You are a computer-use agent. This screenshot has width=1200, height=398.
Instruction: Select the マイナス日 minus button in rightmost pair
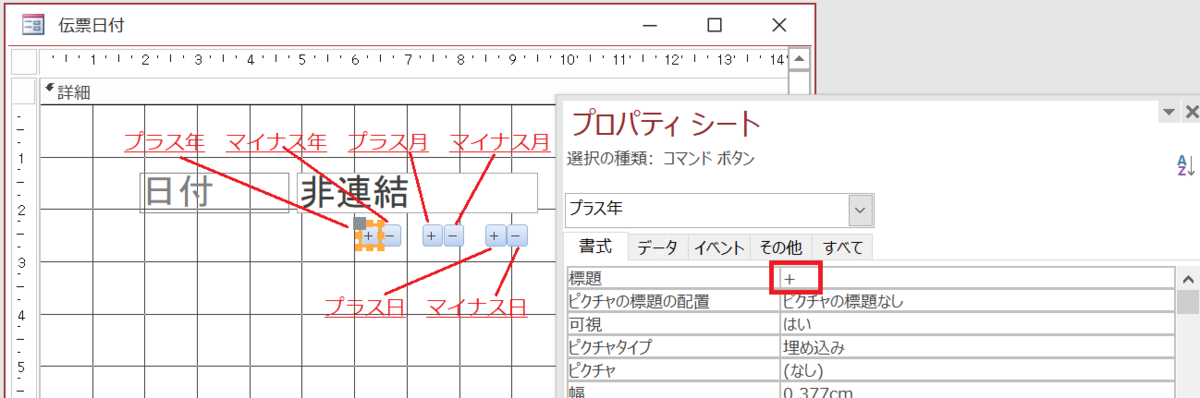pos(516,236)
